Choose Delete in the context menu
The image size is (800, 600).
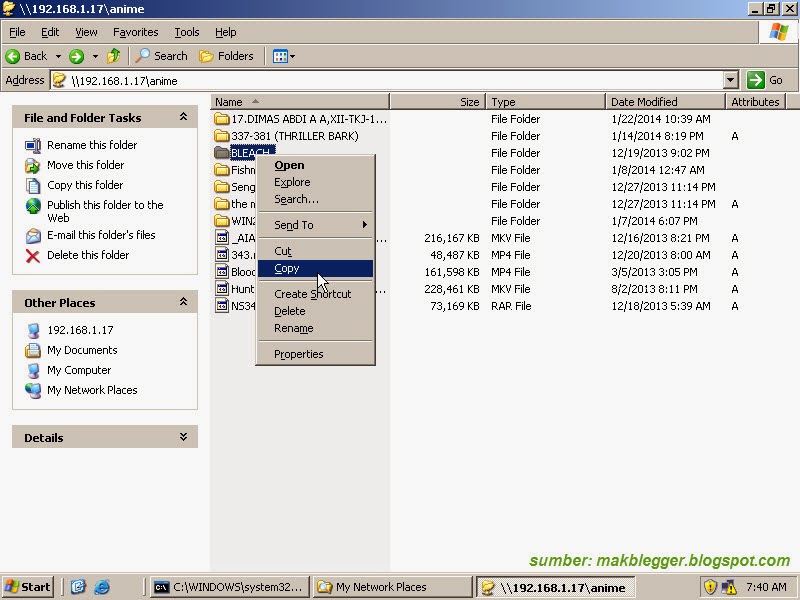(315, 311)
